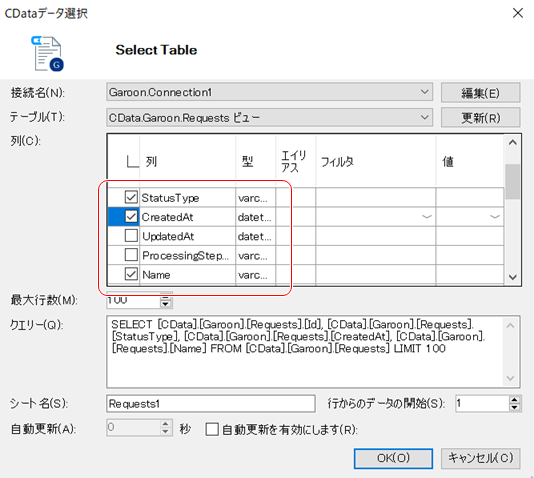Click into the クエリー SQL text box
The image size is (534, 478).
click(x=305, y=351)
